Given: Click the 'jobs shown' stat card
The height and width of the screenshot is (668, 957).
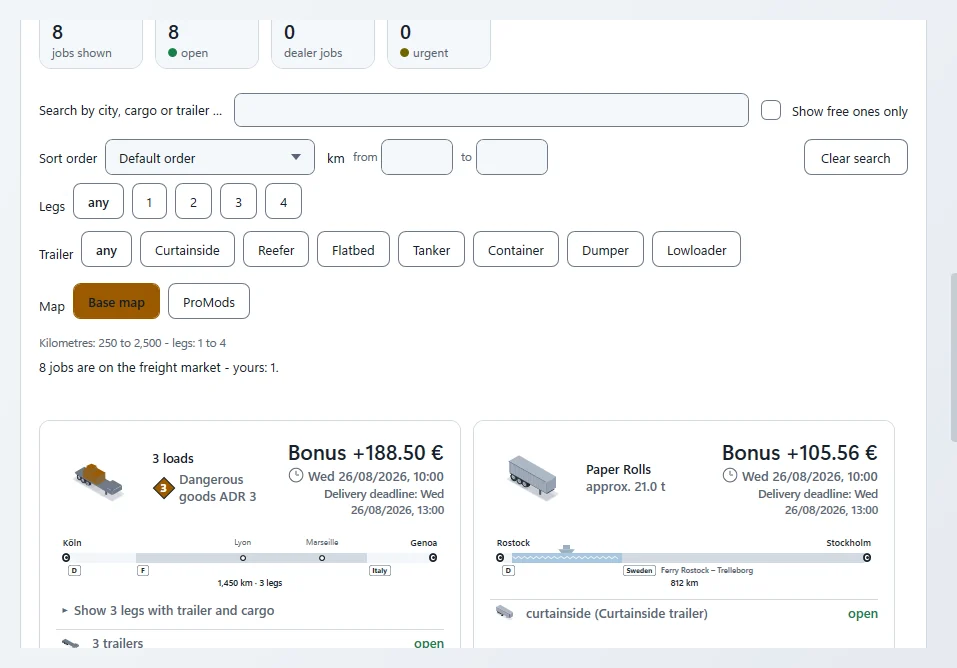Looking at the screenshot, I should pyautogui.click(x=91, y=44).
